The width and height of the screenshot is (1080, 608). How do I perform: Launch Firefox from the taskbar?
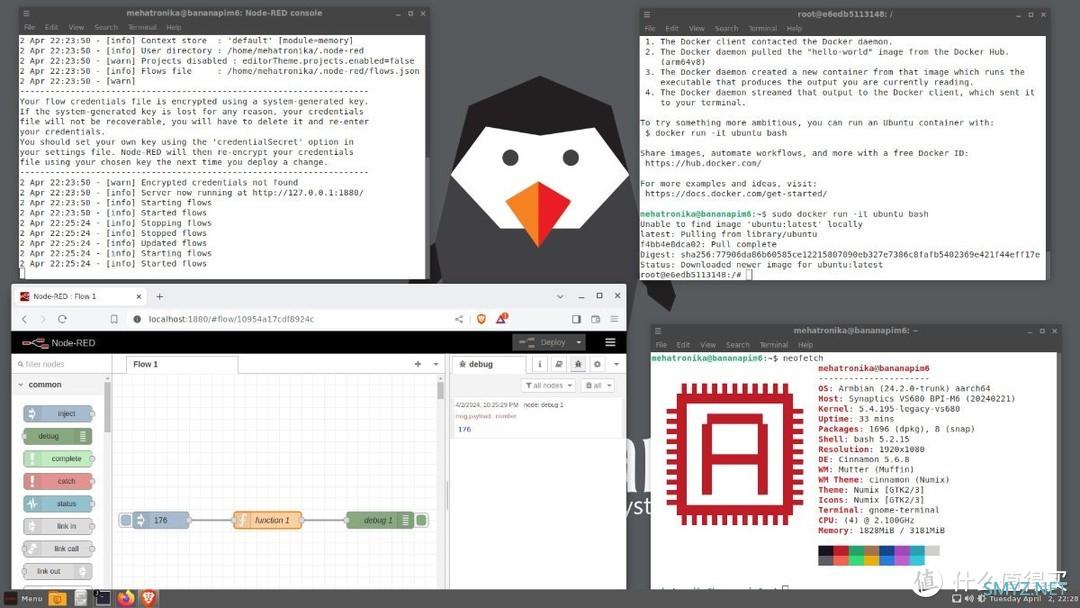(125, 598)
